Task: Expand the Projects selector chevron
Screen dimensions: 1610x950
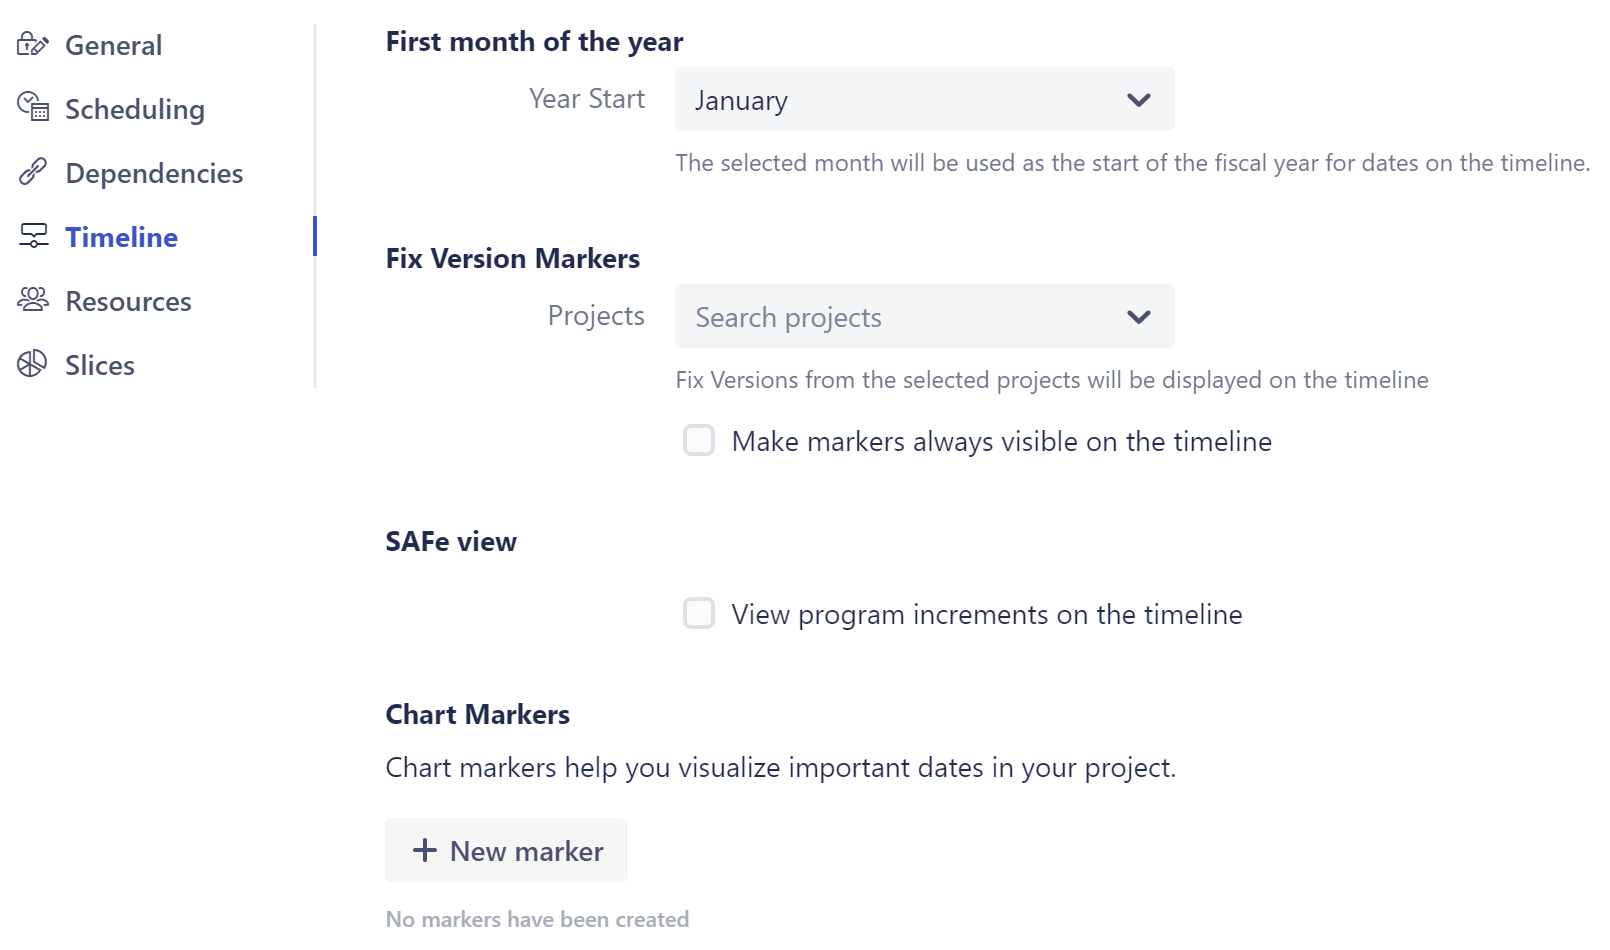Action: pos(1138,316)
